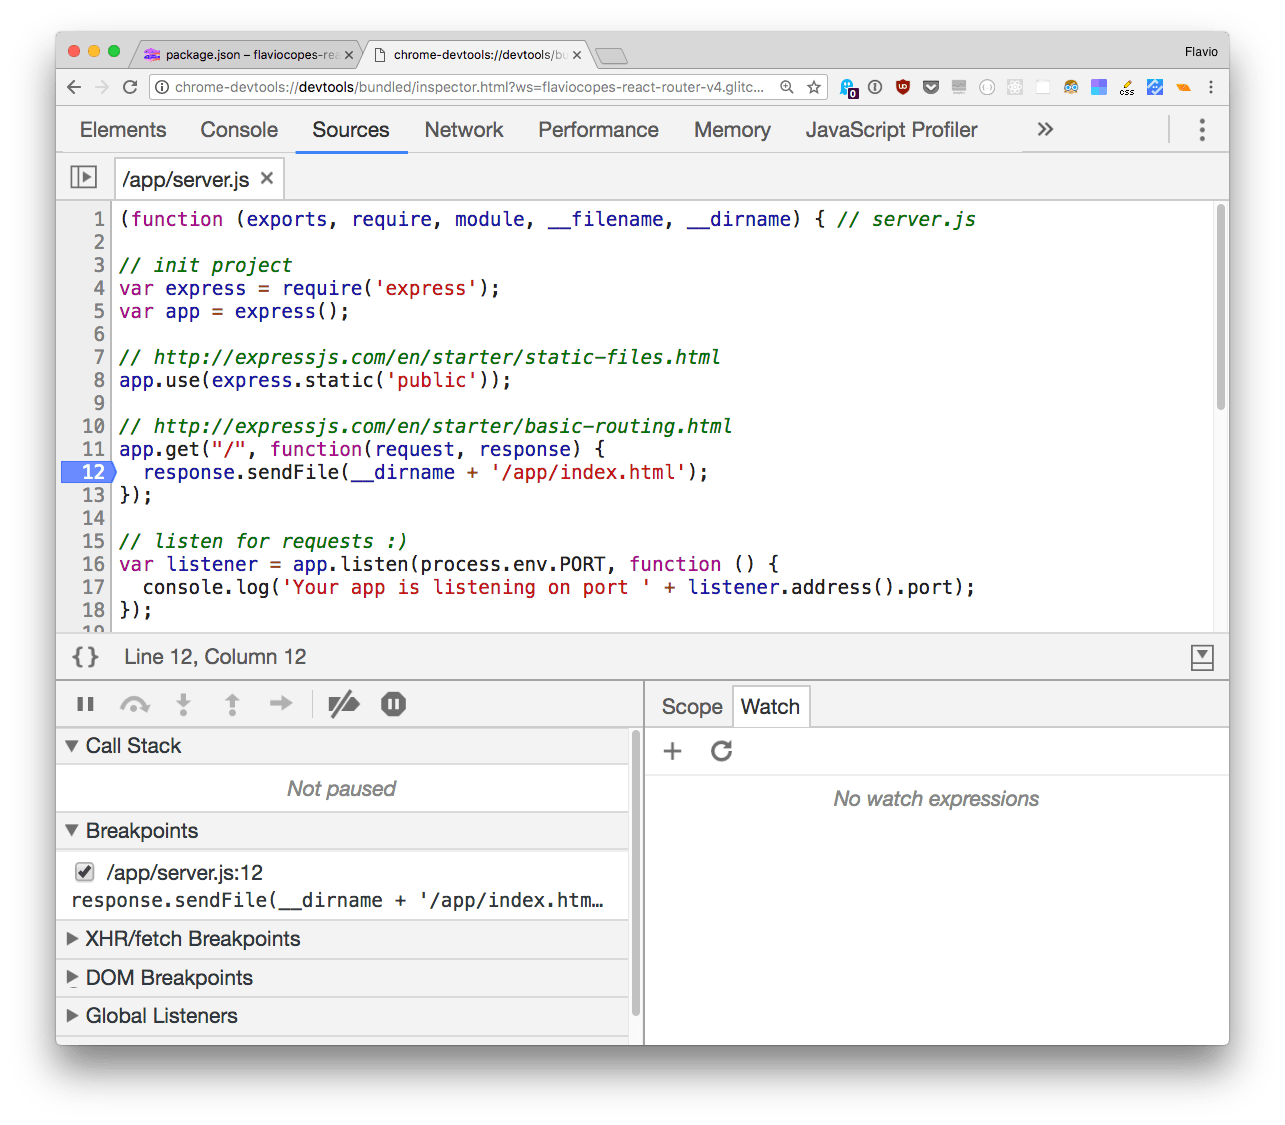Show the file navigator sidebar
Viewport: 1285px width, 1125px height.
point(84,176)
